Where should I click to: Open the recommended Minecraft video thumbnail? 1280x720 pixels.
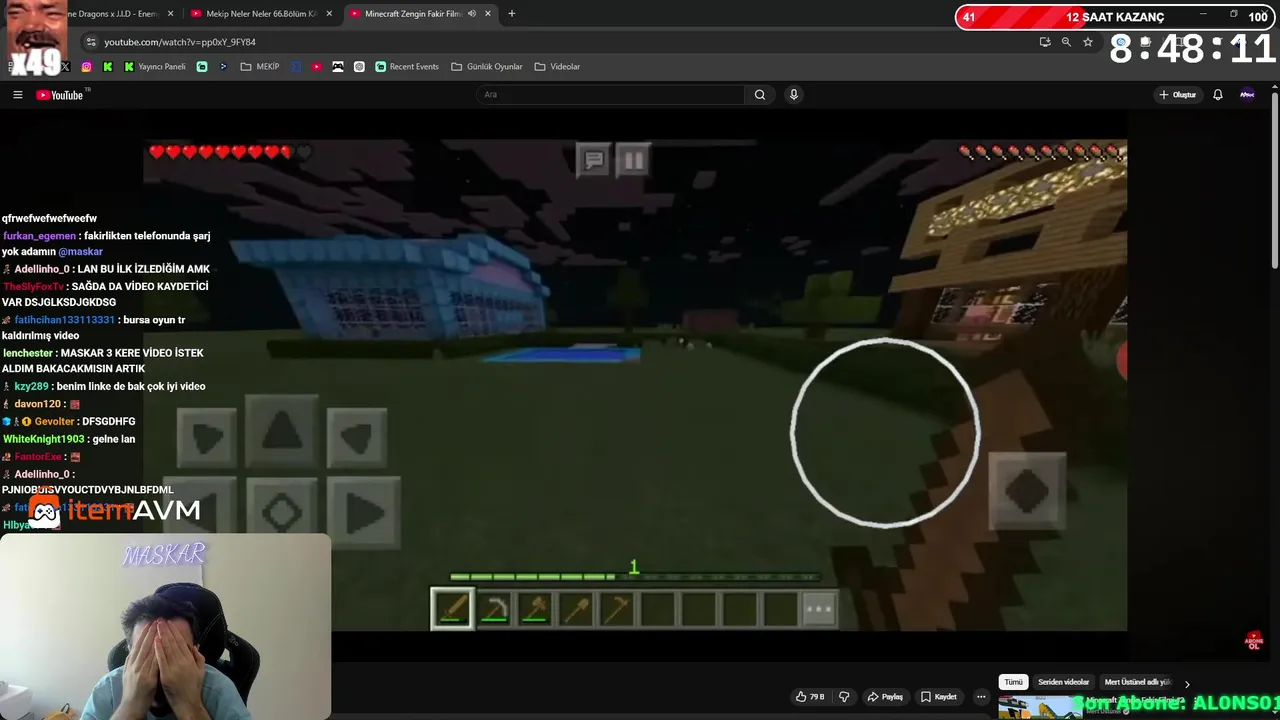click(x=1040, y=707)
